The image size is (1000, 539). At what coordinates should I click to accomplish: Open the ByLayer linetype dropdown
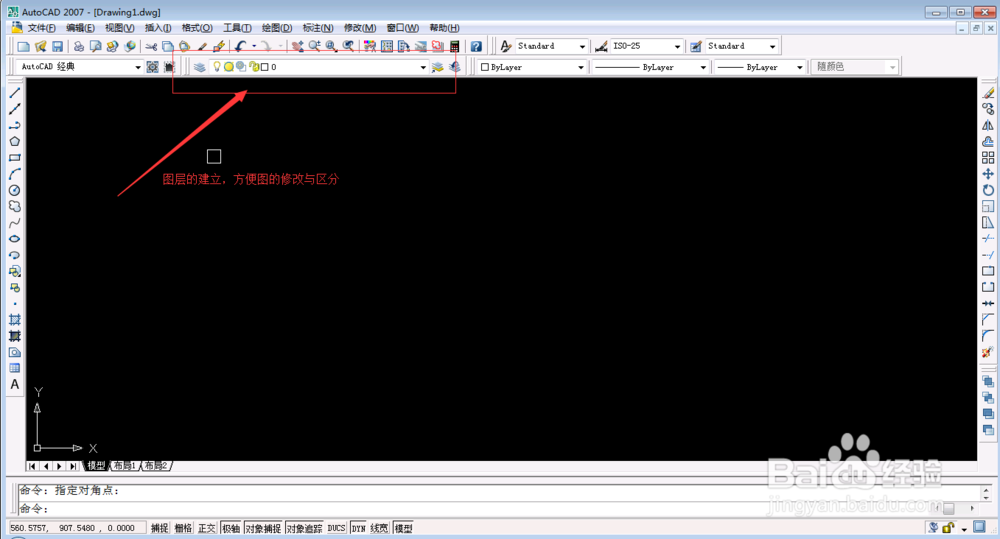(703, 67)
